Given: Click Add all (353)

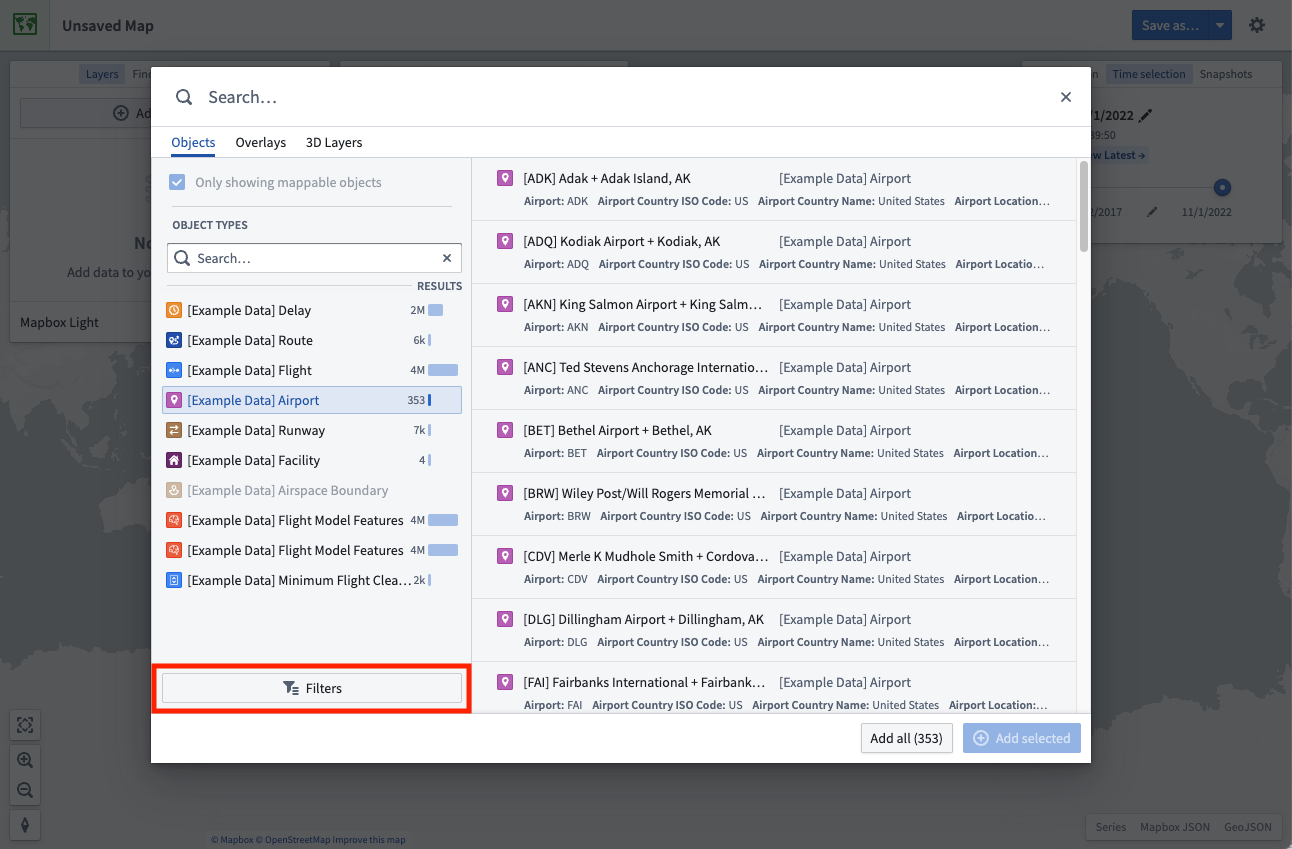Looking at the screenshot, I should click(906, 738).
